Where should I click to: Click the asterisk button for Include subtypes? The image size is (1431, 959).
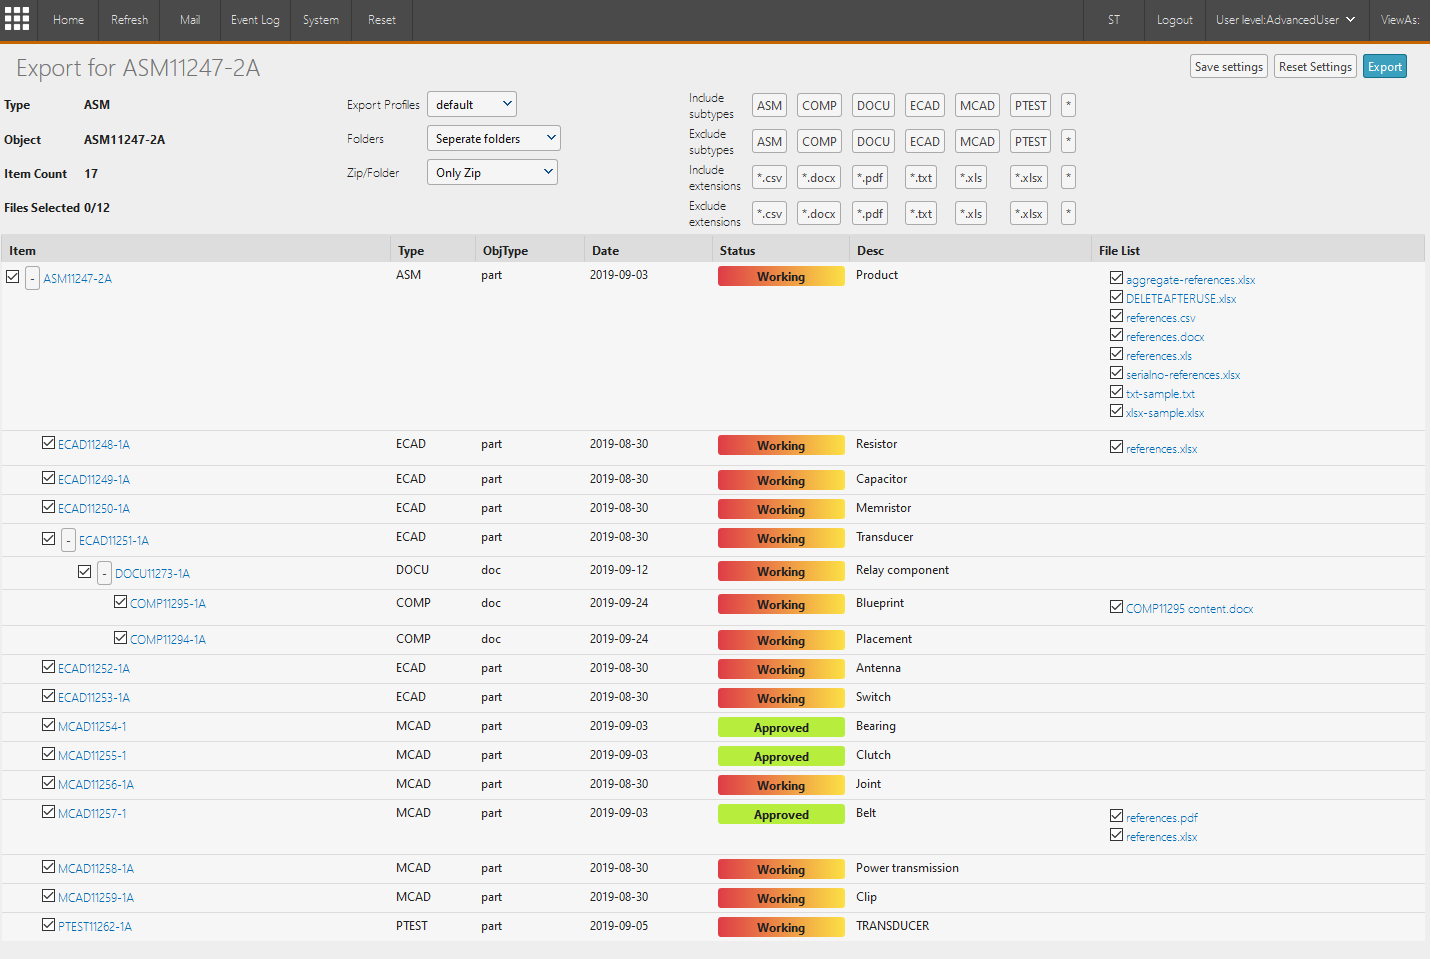pos(1068,105)
